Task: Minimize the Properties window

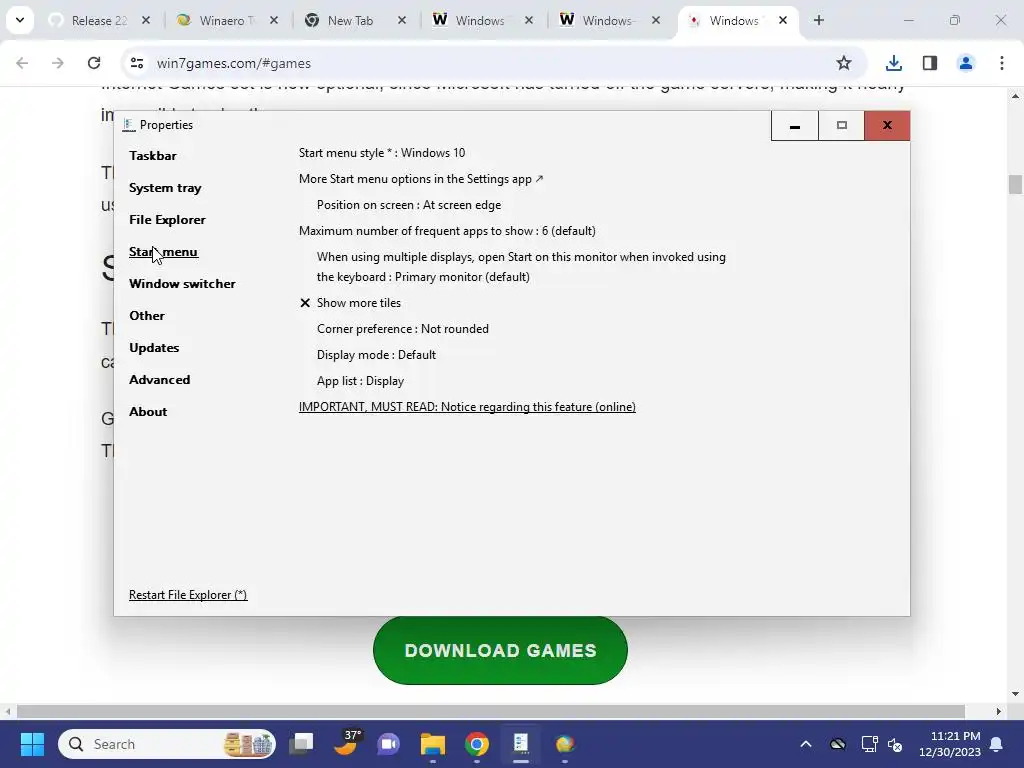Action: point(795,125)
